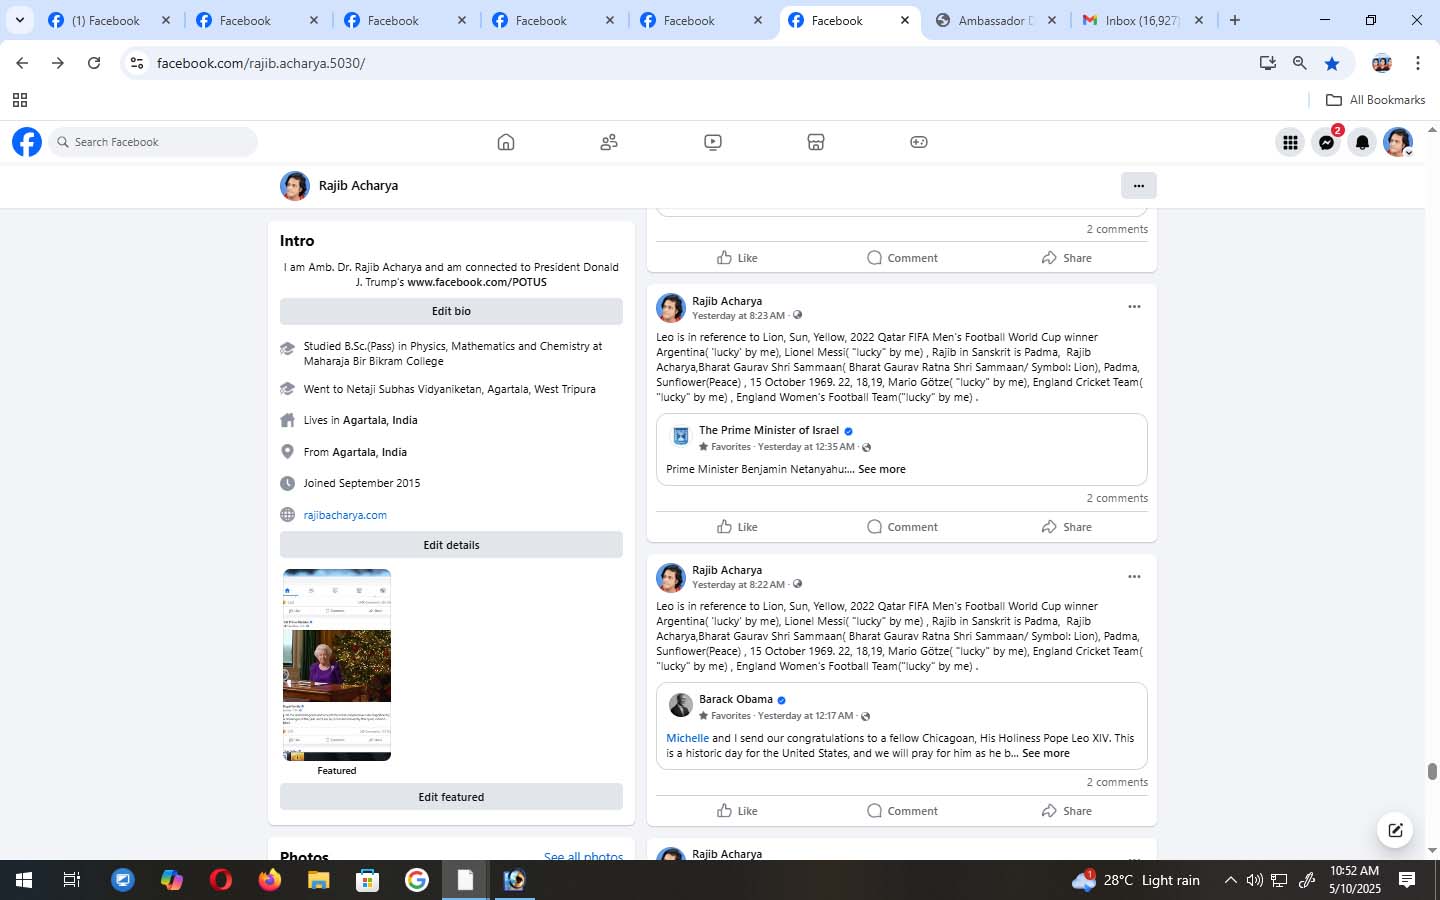Open Facebook Video icon
This screenshot has width=1440, height=900.
(x=713, y=142)
